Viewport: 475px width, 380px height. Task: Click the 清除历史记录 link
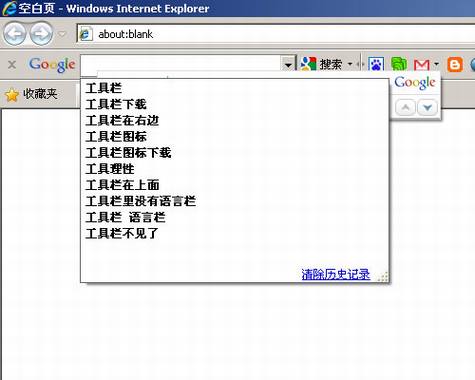[336, 274]
